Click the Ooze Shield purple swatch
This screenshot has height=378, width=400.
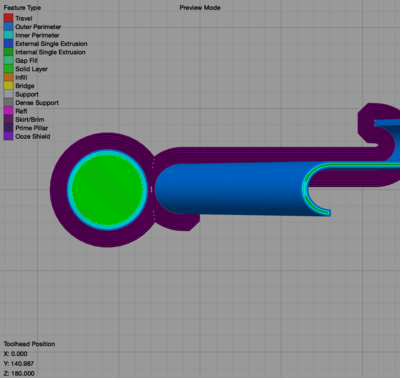pos(8,136)
